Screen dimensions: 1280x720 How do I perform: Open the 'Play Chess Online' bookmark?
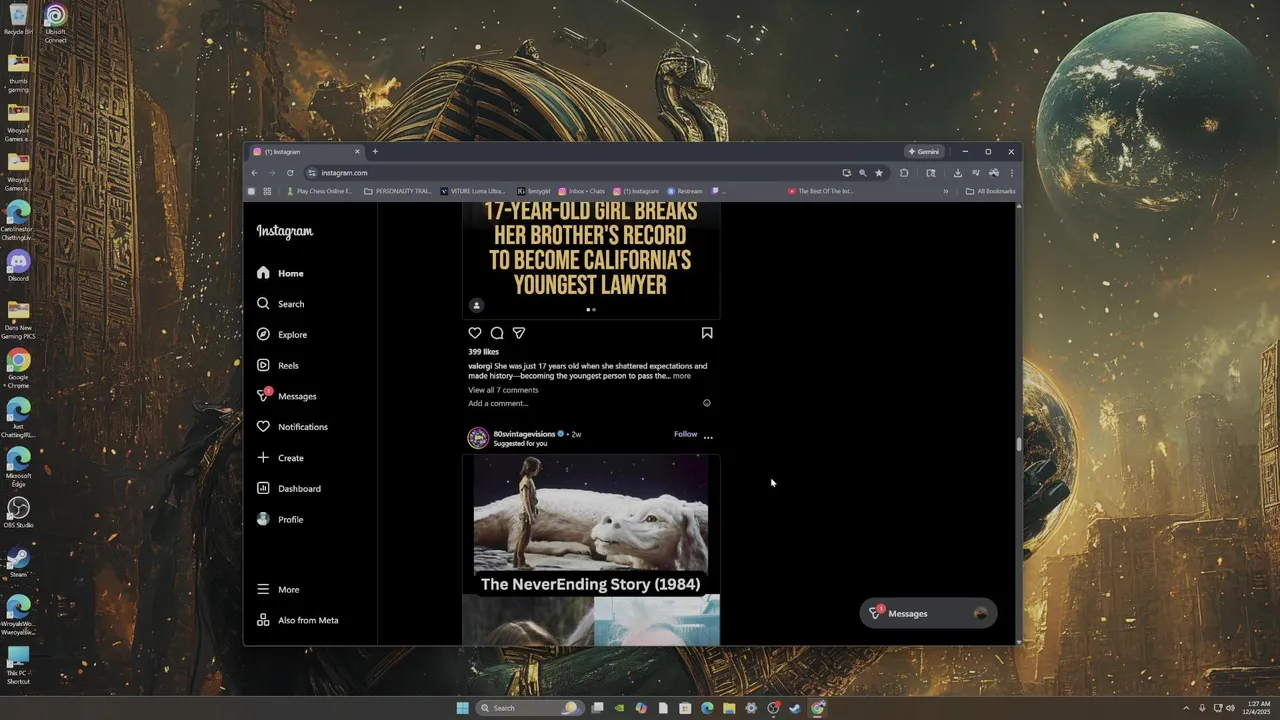[320, 191]
